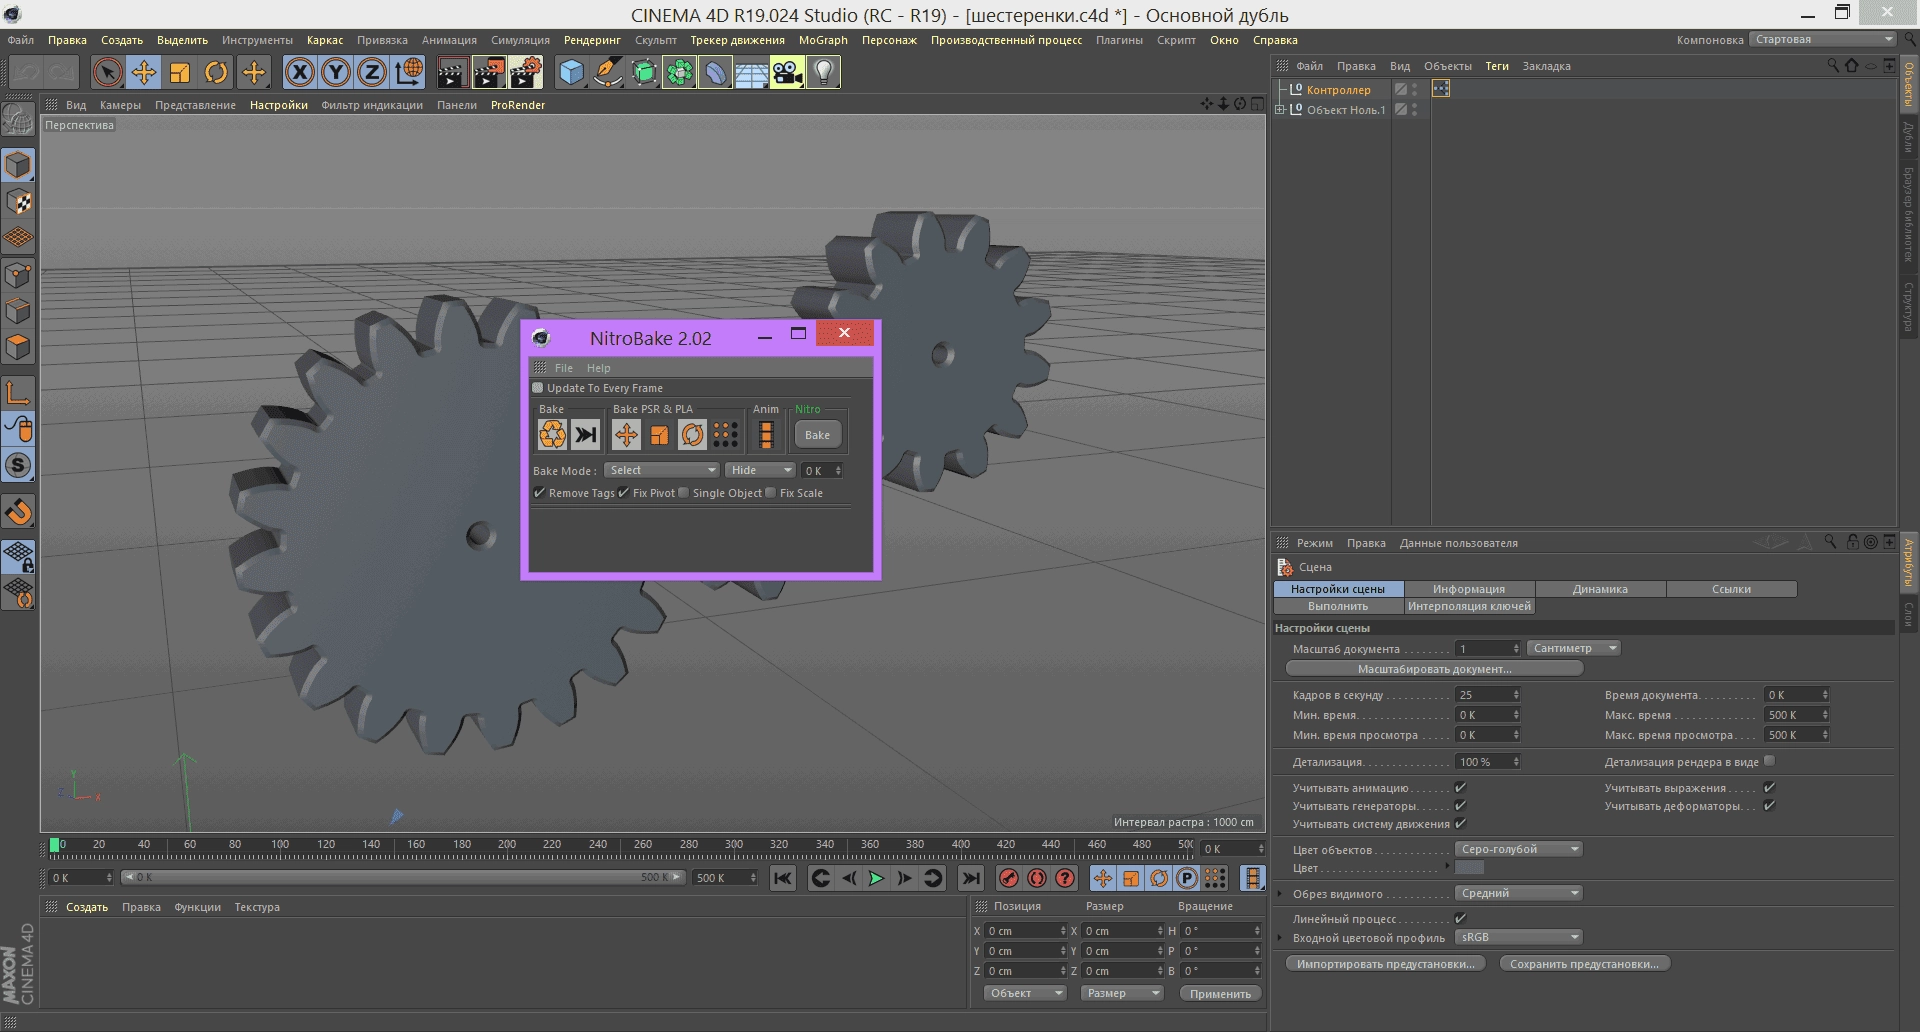Open Bake Mode Select dropdown
1920x1032 pixels.
[661, 470]
